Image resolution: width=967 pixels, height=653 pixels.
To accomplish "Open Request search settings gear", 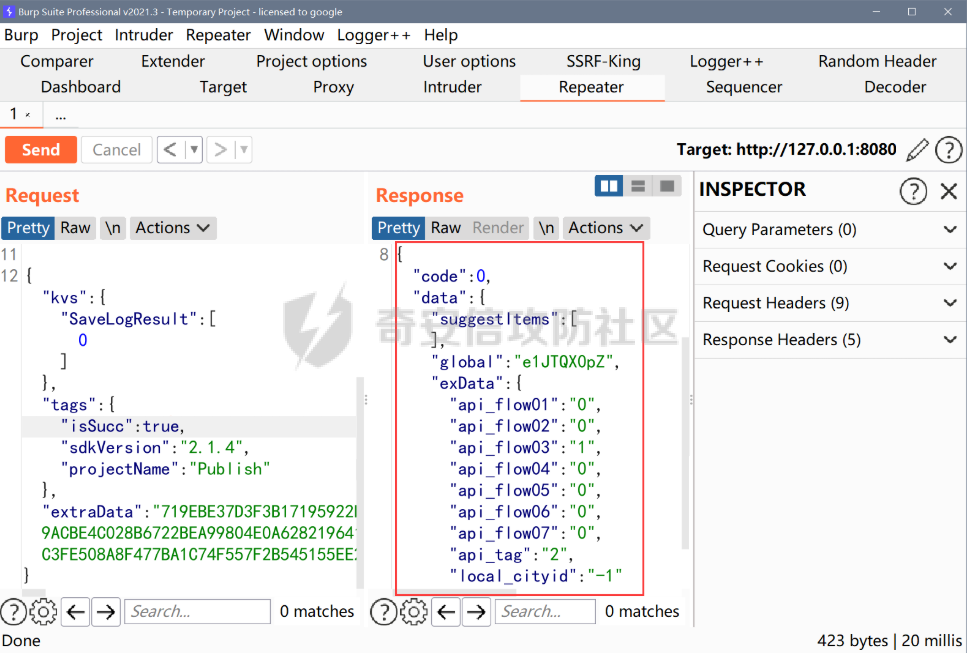I will click(x=43, y=612).
